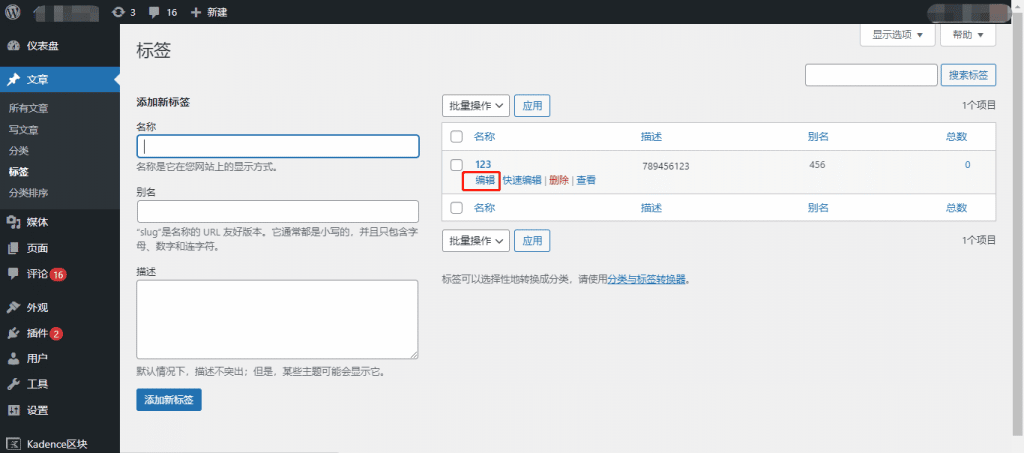Open 所有文章 submenu item
This screenshot has height=453, width=1024.
(29, 108)
